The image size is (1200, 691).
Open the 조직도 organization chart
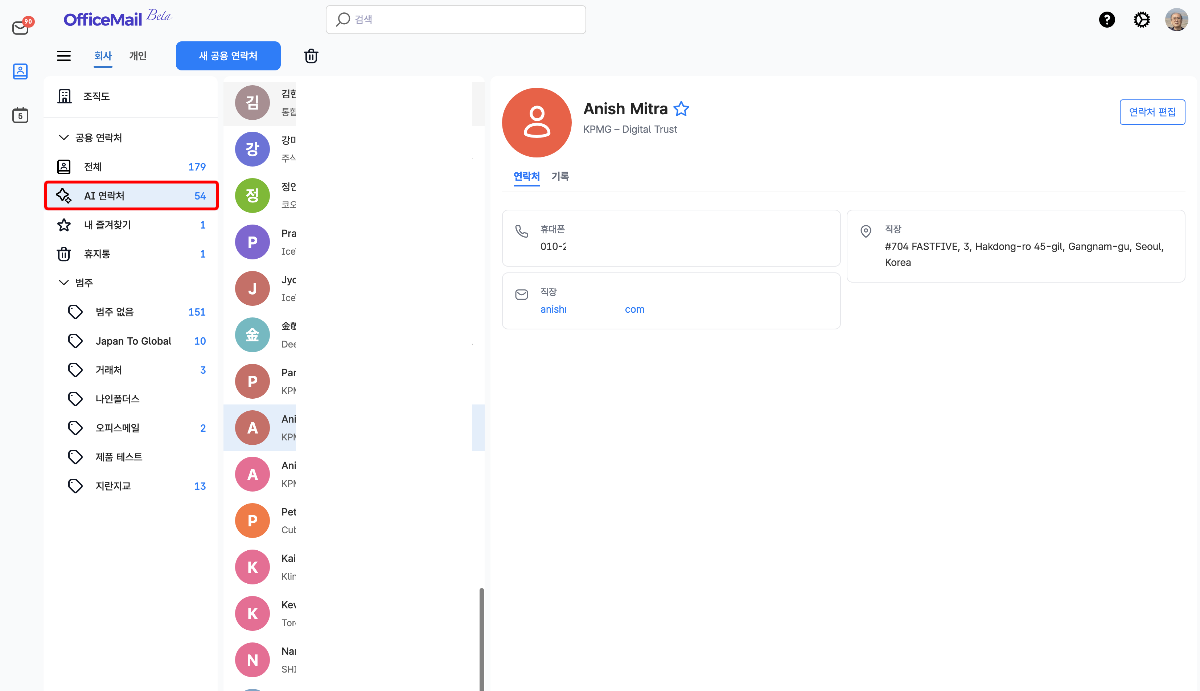tap(96, 97)
